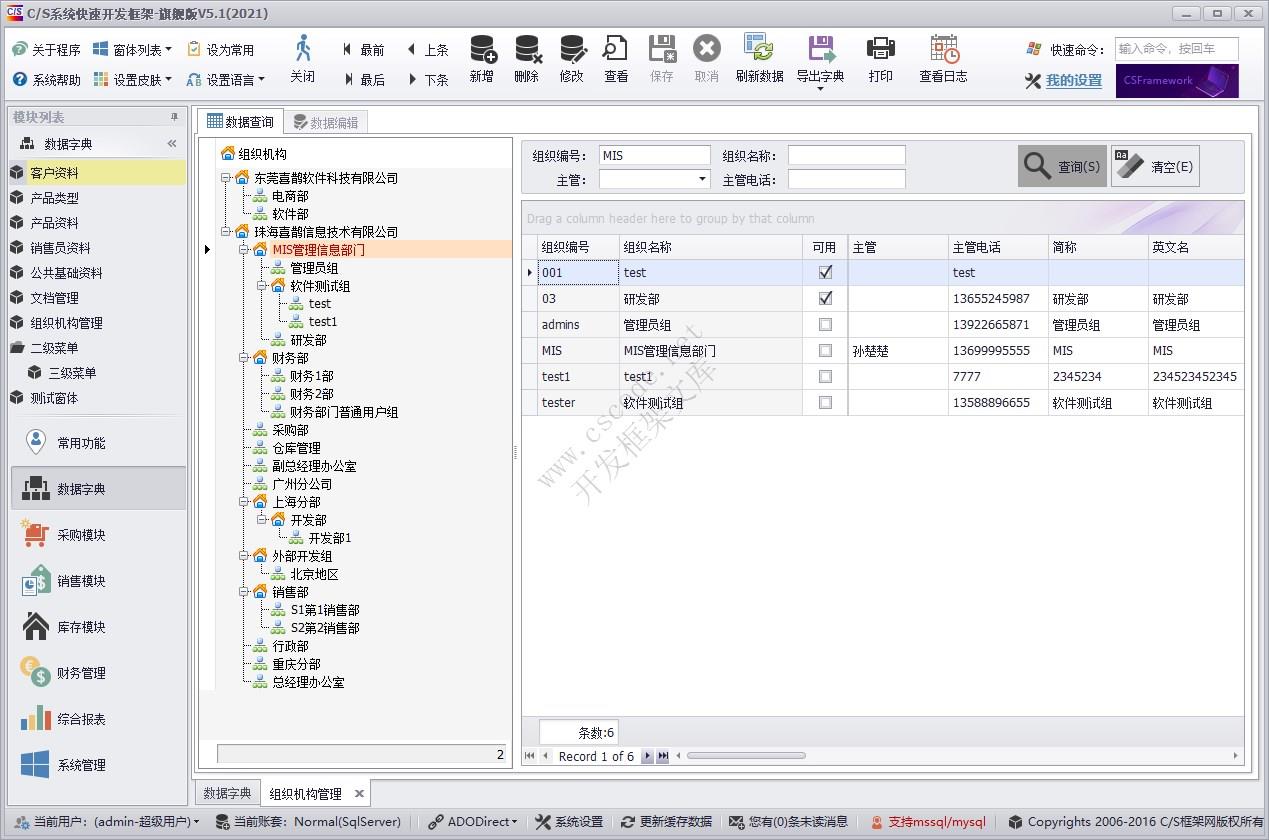
Task: Enable 可用 checkbox for admins row
Action: (x=825, y=324)
